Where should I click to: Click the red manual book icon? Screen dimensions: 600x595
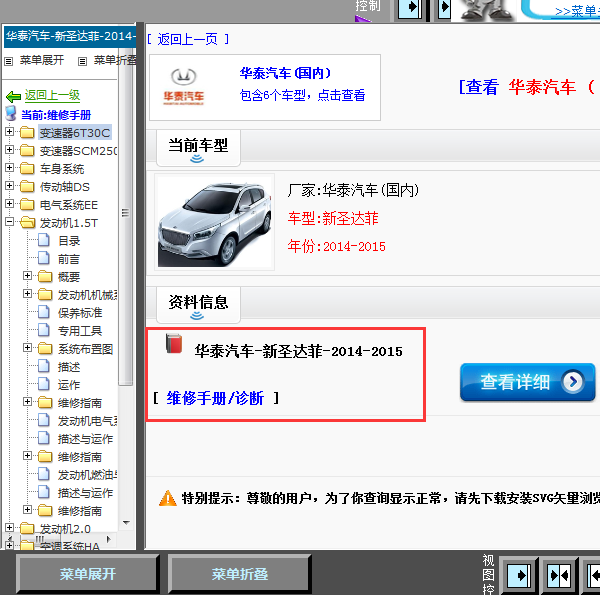pyautogui.click(x=174, y=343)
